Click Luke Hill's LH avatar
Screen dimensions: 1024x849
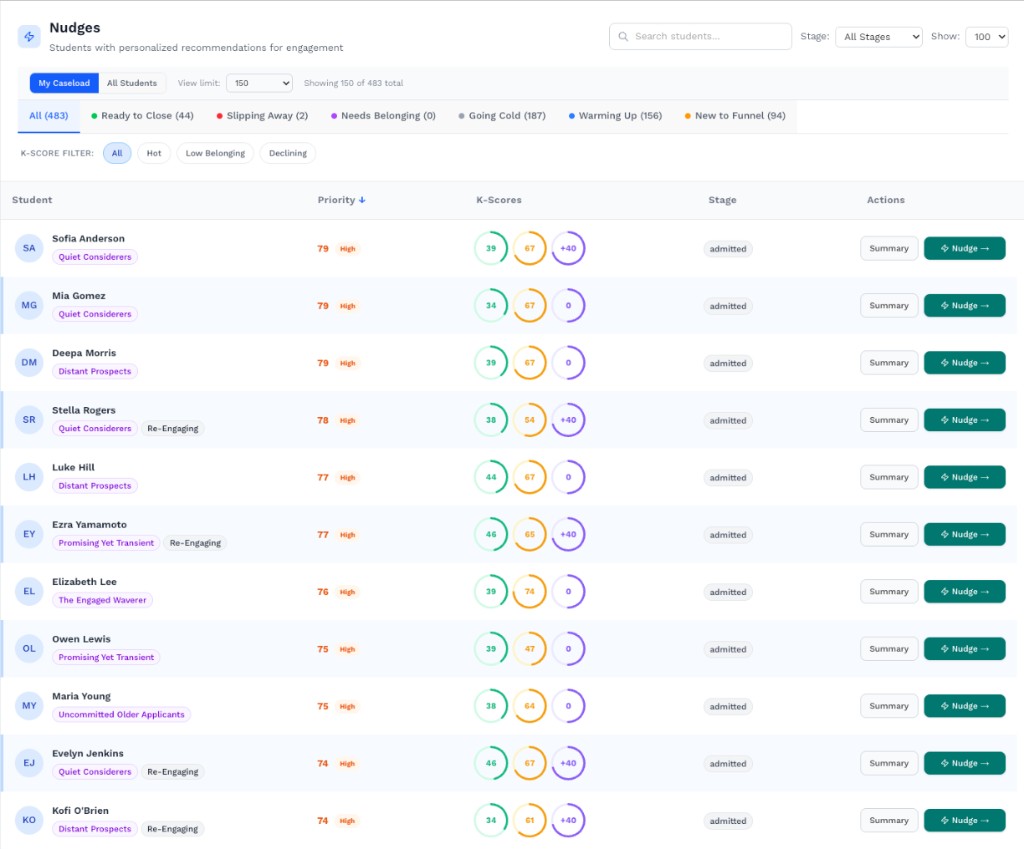29,477
